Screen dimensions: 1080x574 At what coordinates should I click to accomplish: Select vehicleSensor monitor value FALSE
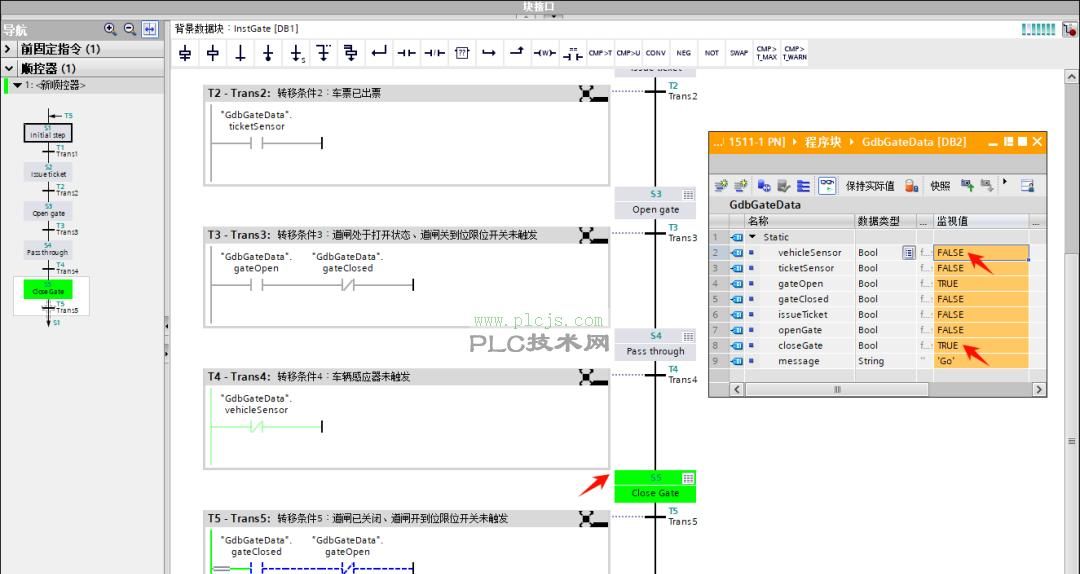(981, 253)
